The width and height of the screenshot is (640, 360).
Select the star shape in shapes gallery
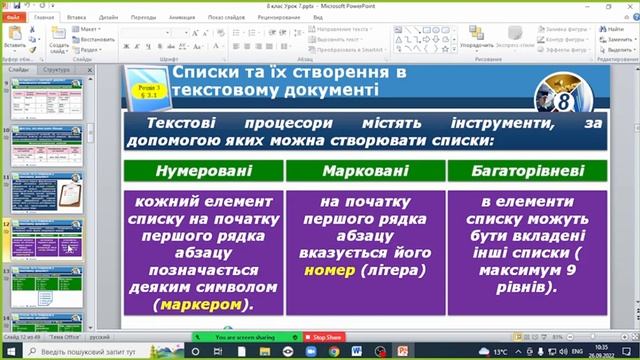445,49
